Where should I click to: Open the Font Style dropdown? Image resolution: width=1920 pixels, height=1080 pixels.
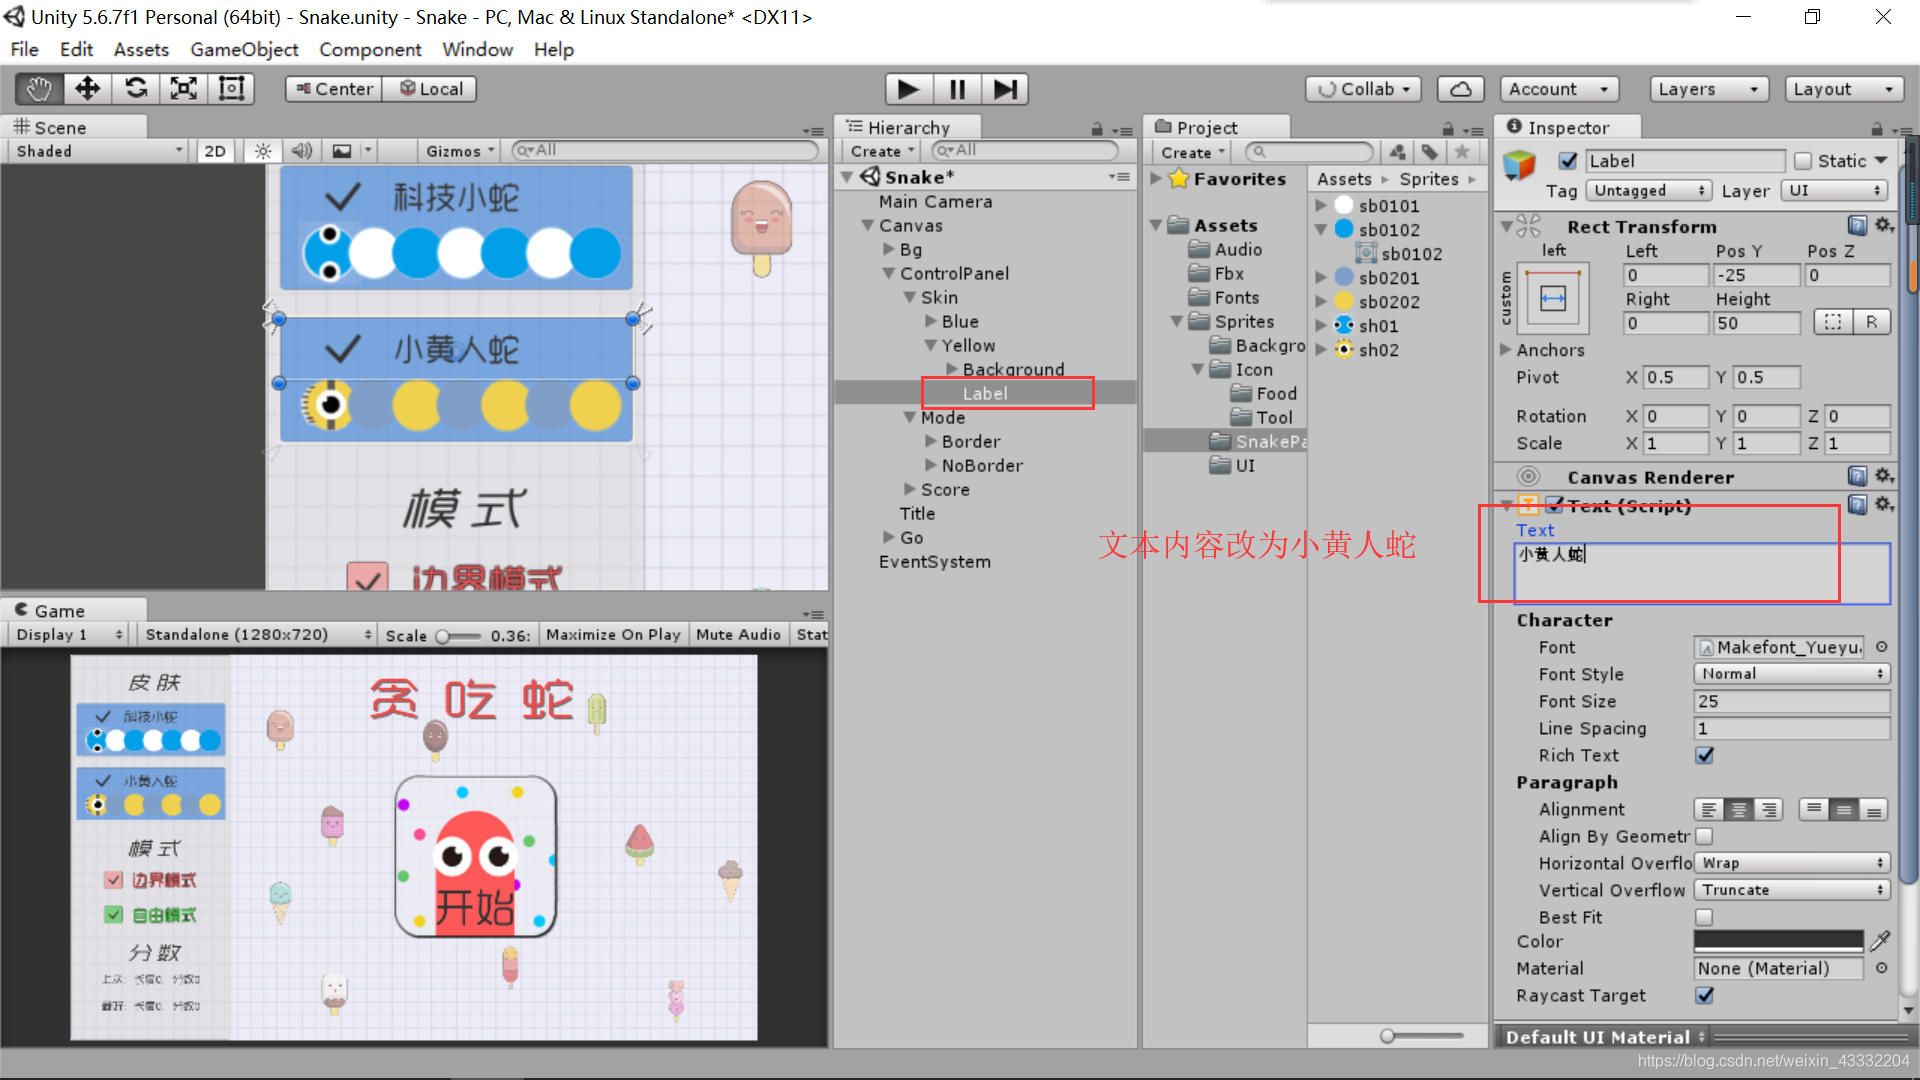pyautogui.click(x=1791, y=674)
